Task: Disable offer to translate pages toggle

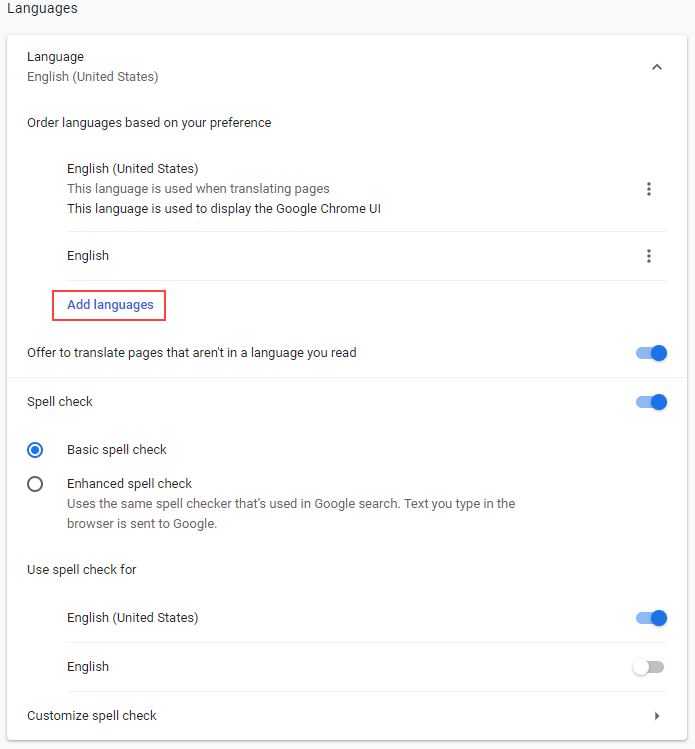Action: (x=651, y=353)
